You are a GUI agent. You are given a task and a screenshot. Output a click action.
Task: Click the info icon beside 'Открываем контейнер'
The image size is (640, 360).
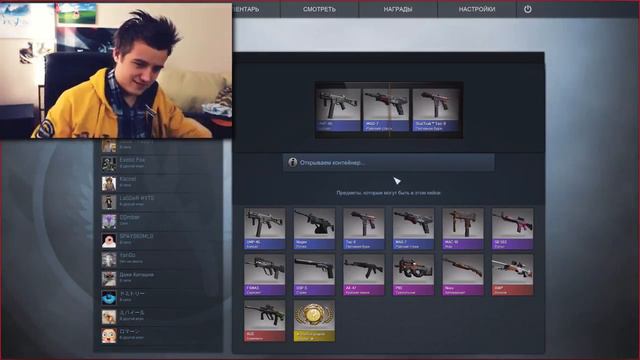pyautogui.click(x=292, y=162)
